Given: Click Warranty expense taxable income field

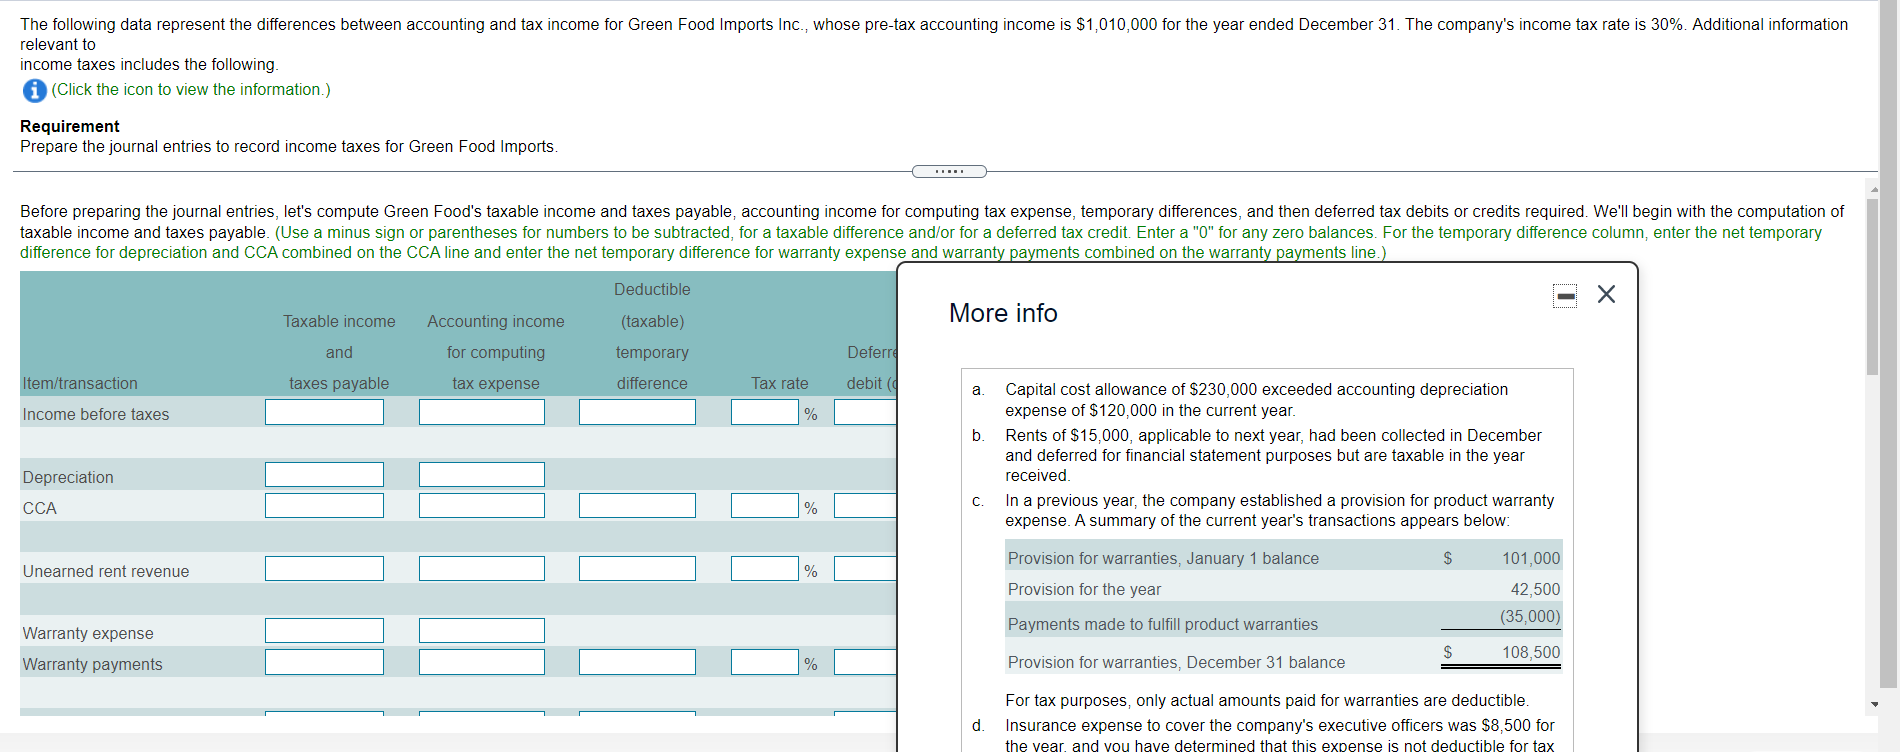Looking at the screenshot, I should pos(324,631).
